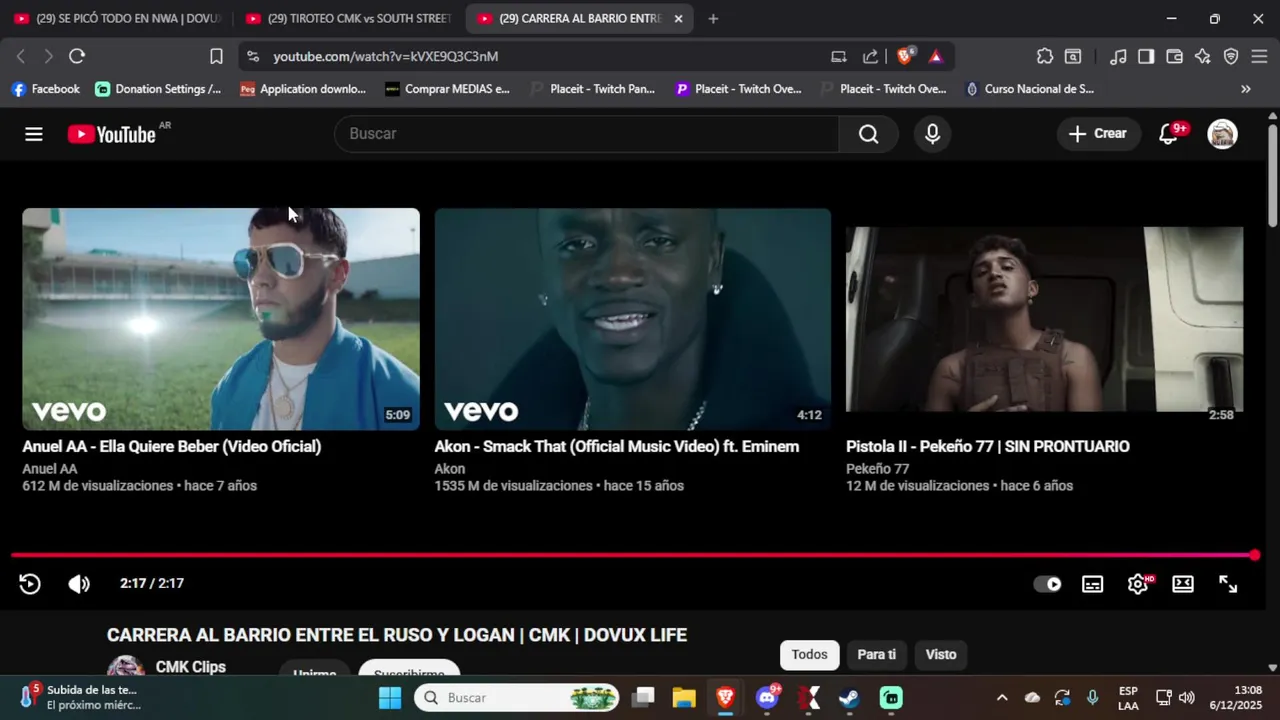This screenshot has height=720, width=1280.
Task: Bookmark this page with the bookmark icon
Action: pos(216,56)
